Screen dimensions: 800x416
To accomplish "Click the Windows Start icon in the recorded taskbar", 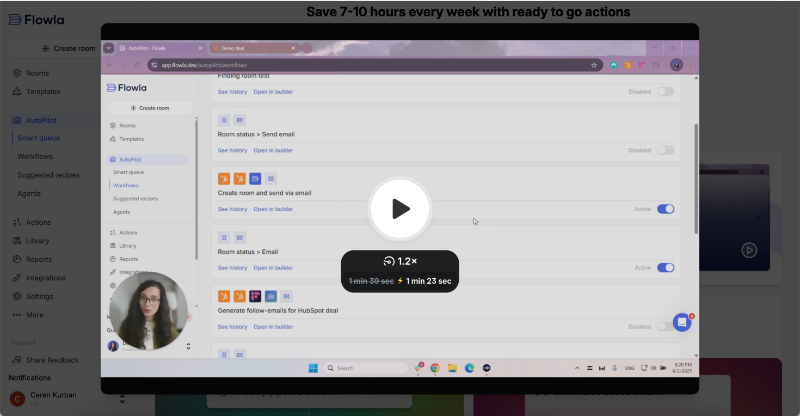I will [313, 368].
